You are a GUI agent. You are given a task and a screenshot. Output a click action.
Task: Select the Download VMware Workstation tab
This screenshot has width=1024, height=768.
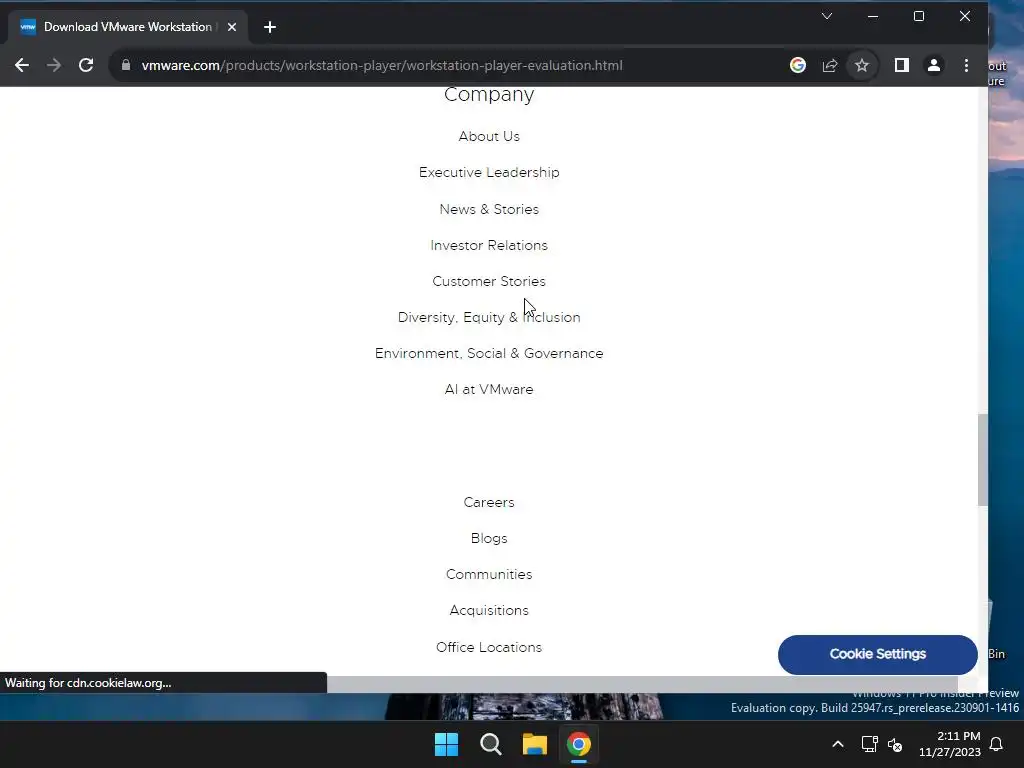coord(127,27)
